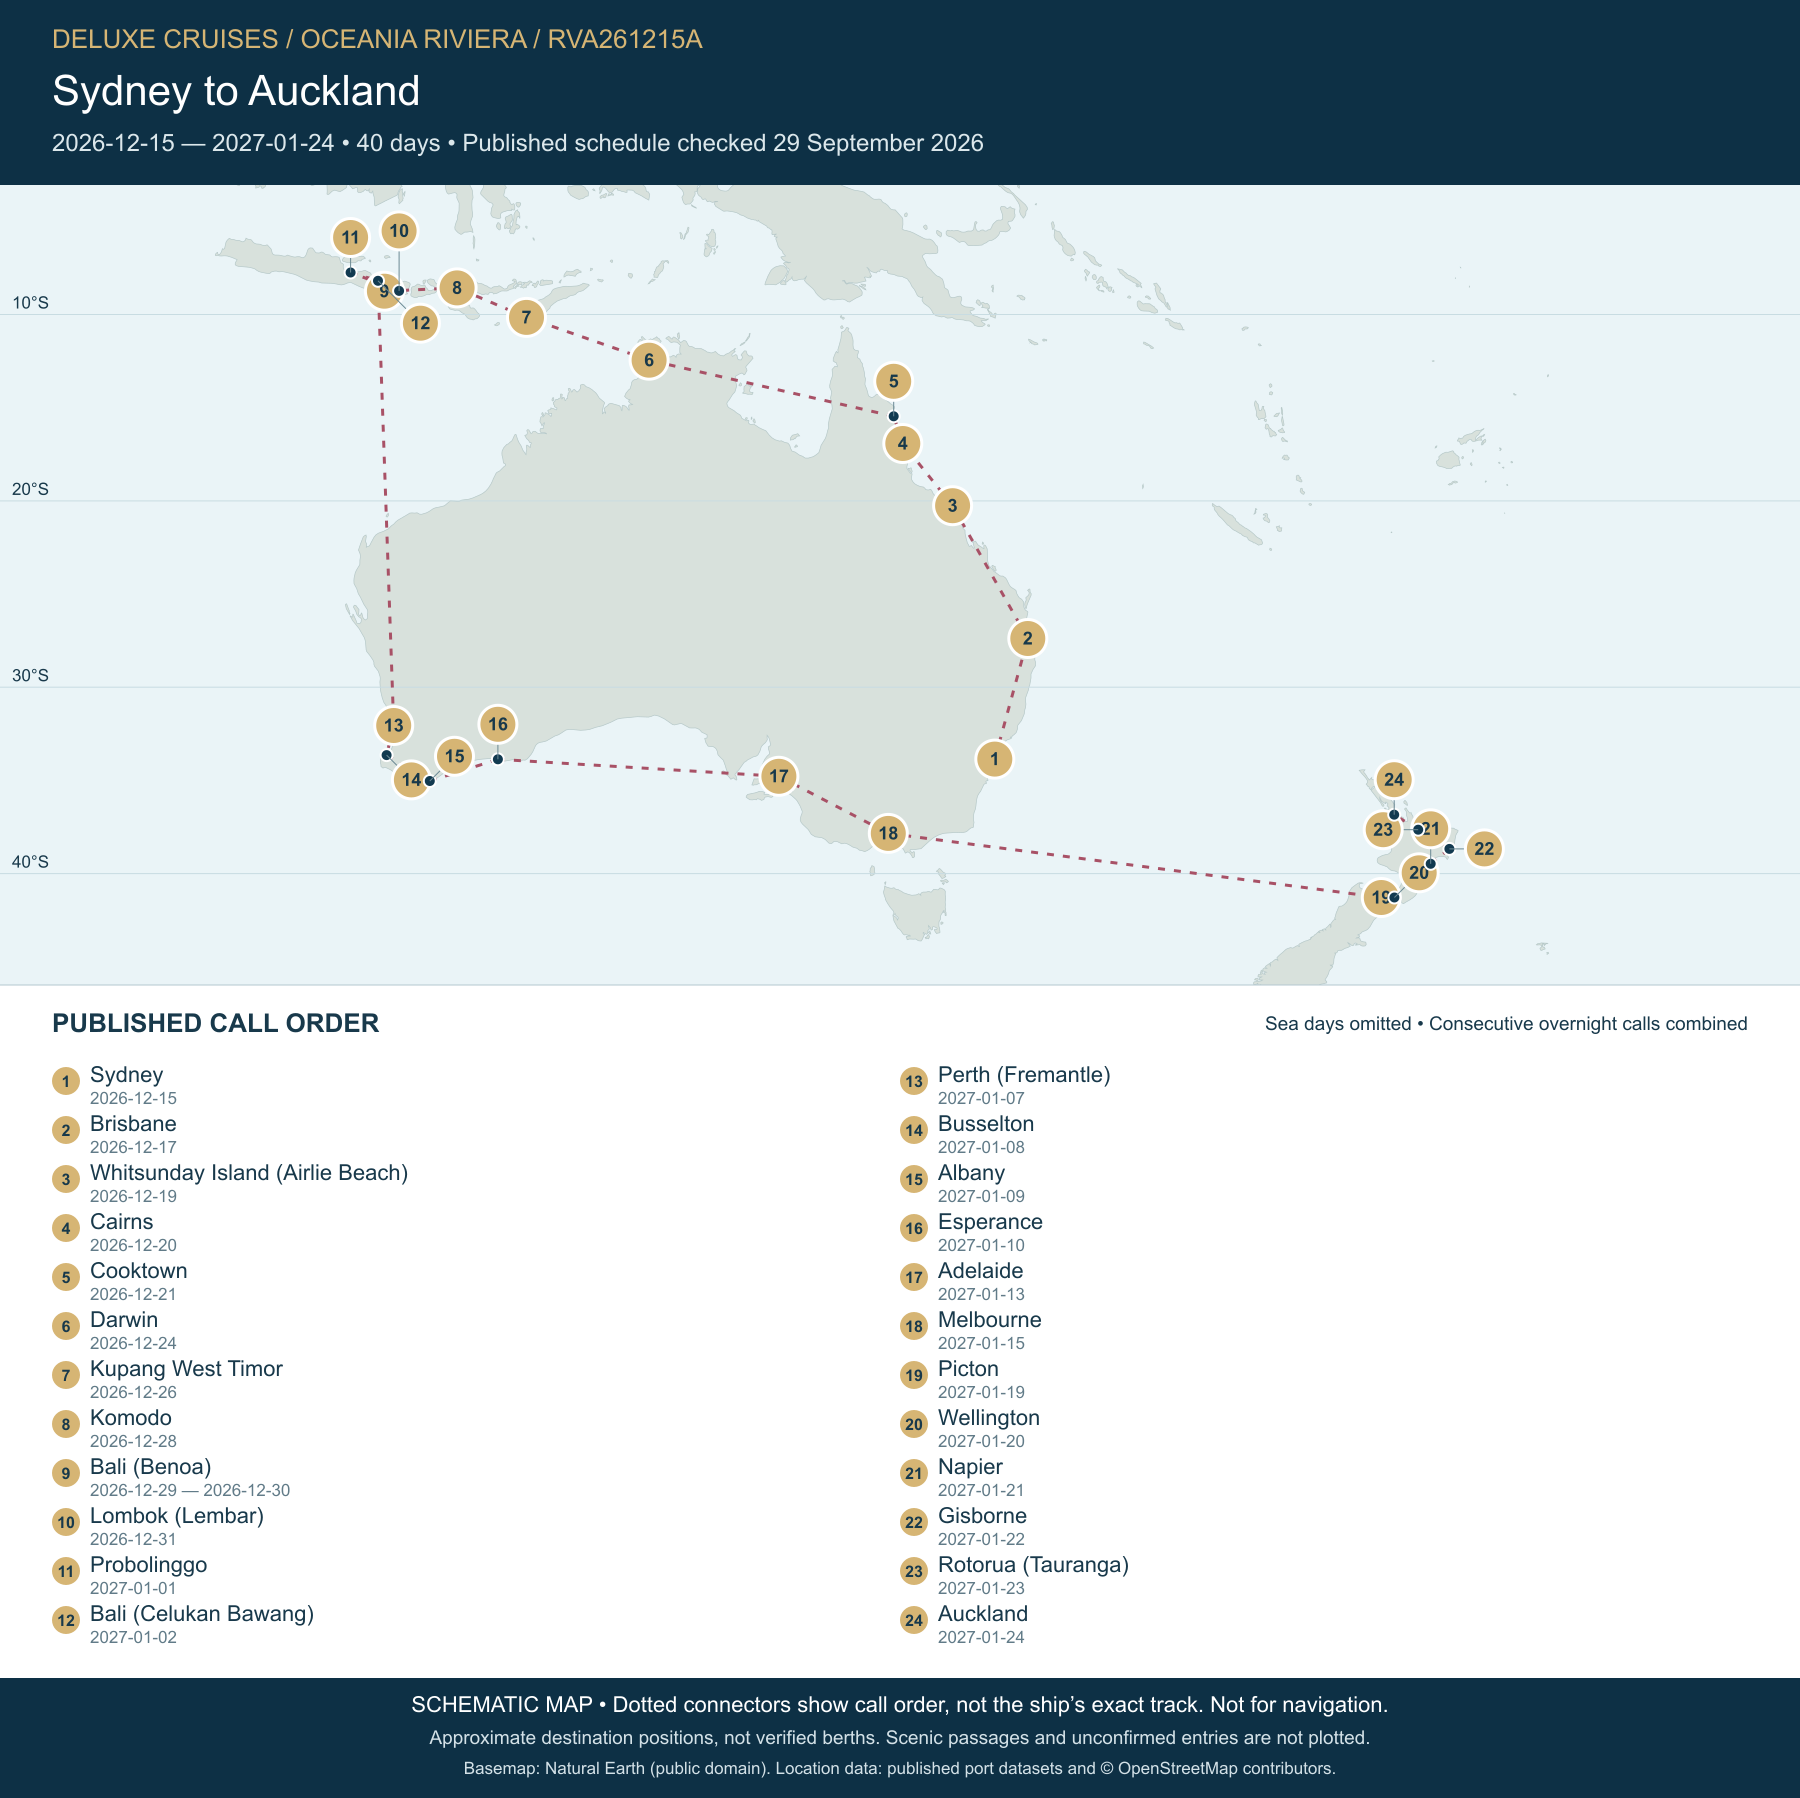Click the 'DELUXE CRUISES / OCEANIA RIVIERA / RVA261215A' breadcrumb

(377, 39)
